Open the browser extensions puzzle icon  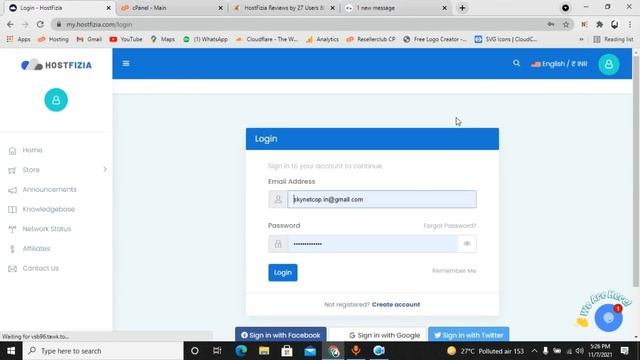[x=599, y=24]
